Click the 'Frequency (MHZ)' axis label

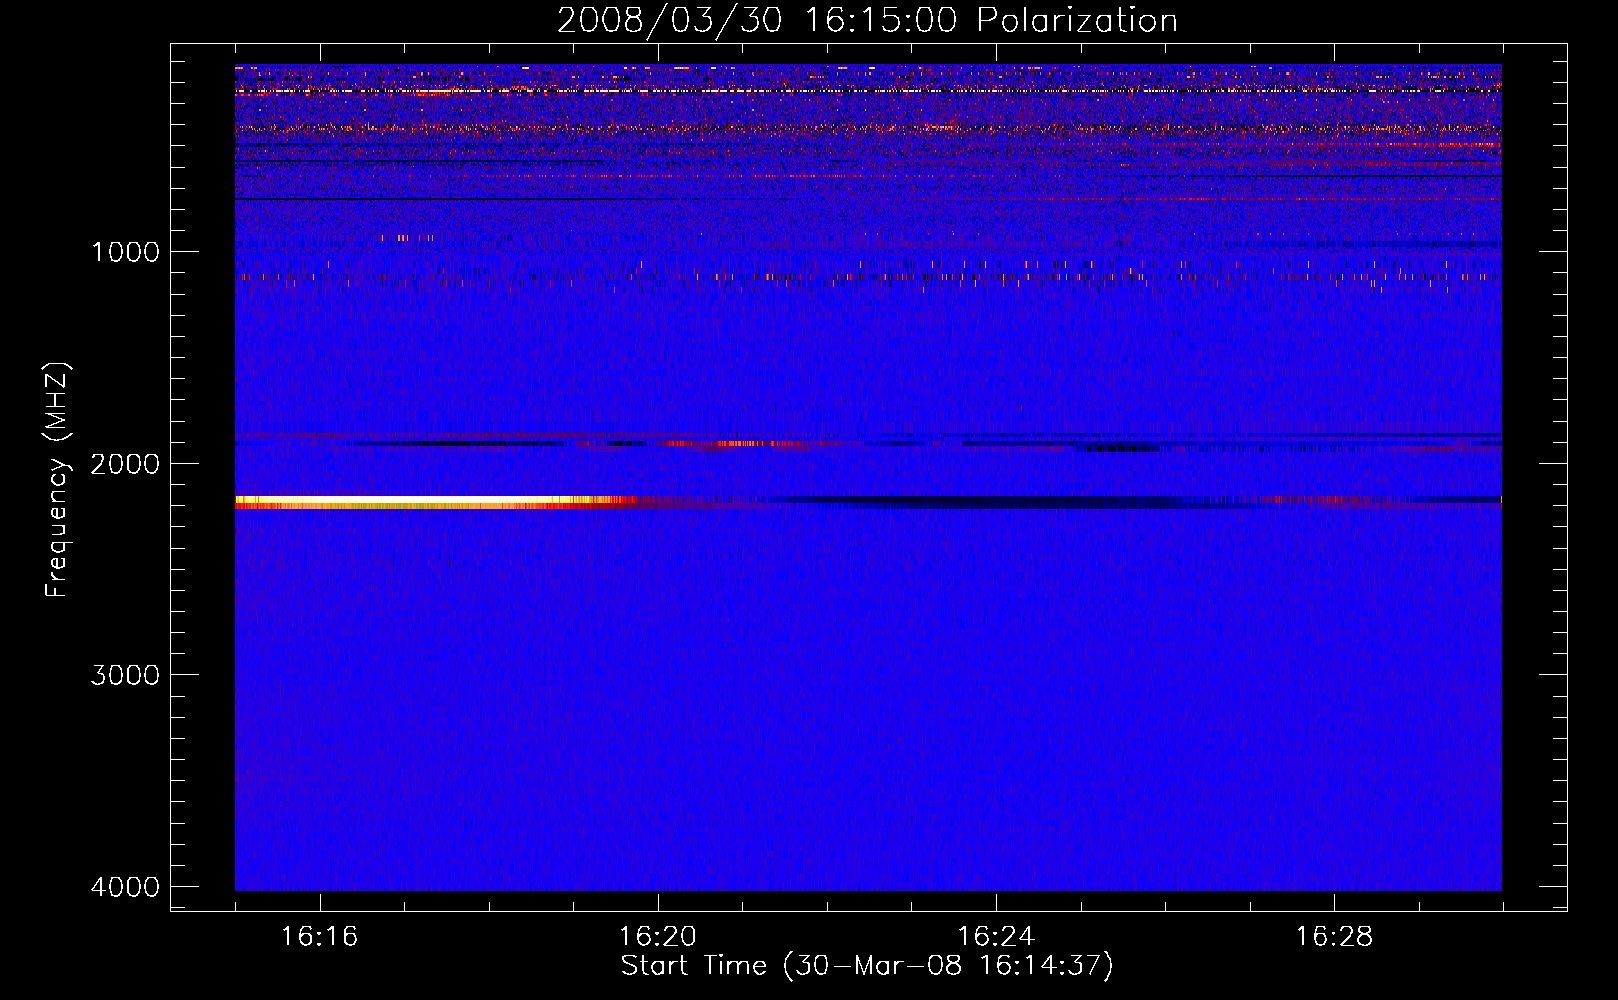(57, 480)
